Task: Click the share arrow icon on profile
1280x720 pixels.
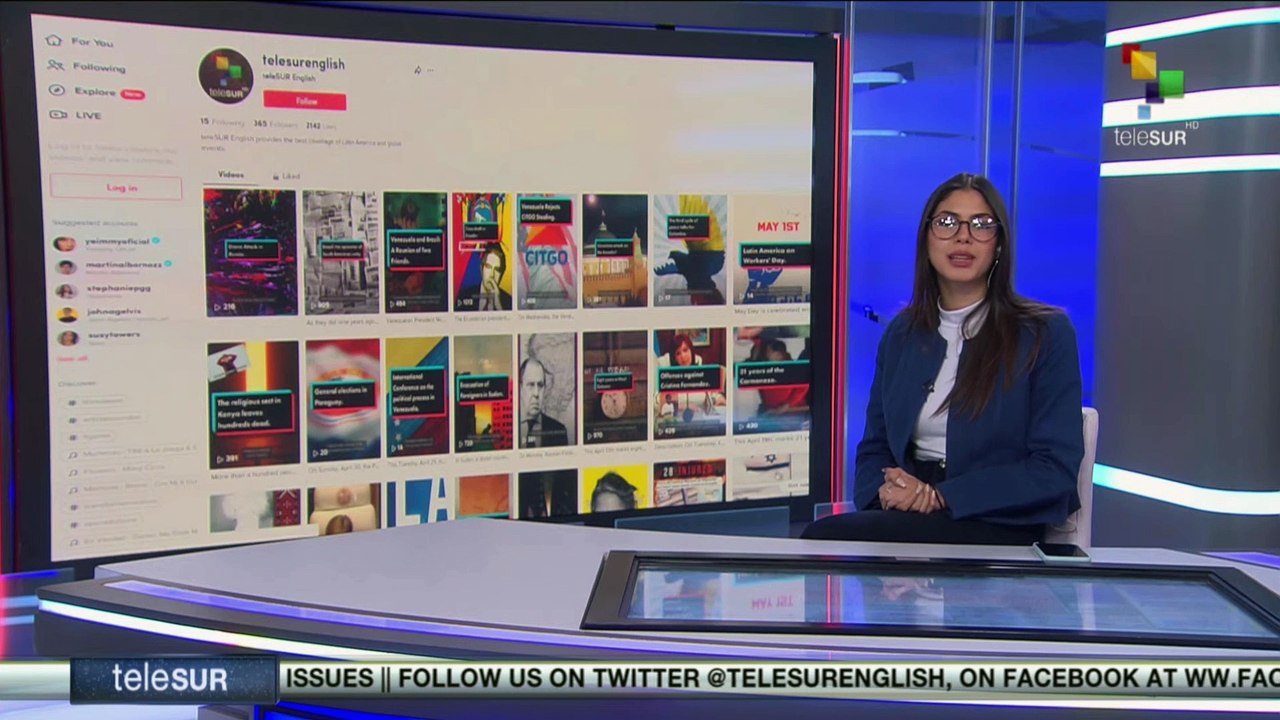Action: pyautogui.click(x=417, y=70)
